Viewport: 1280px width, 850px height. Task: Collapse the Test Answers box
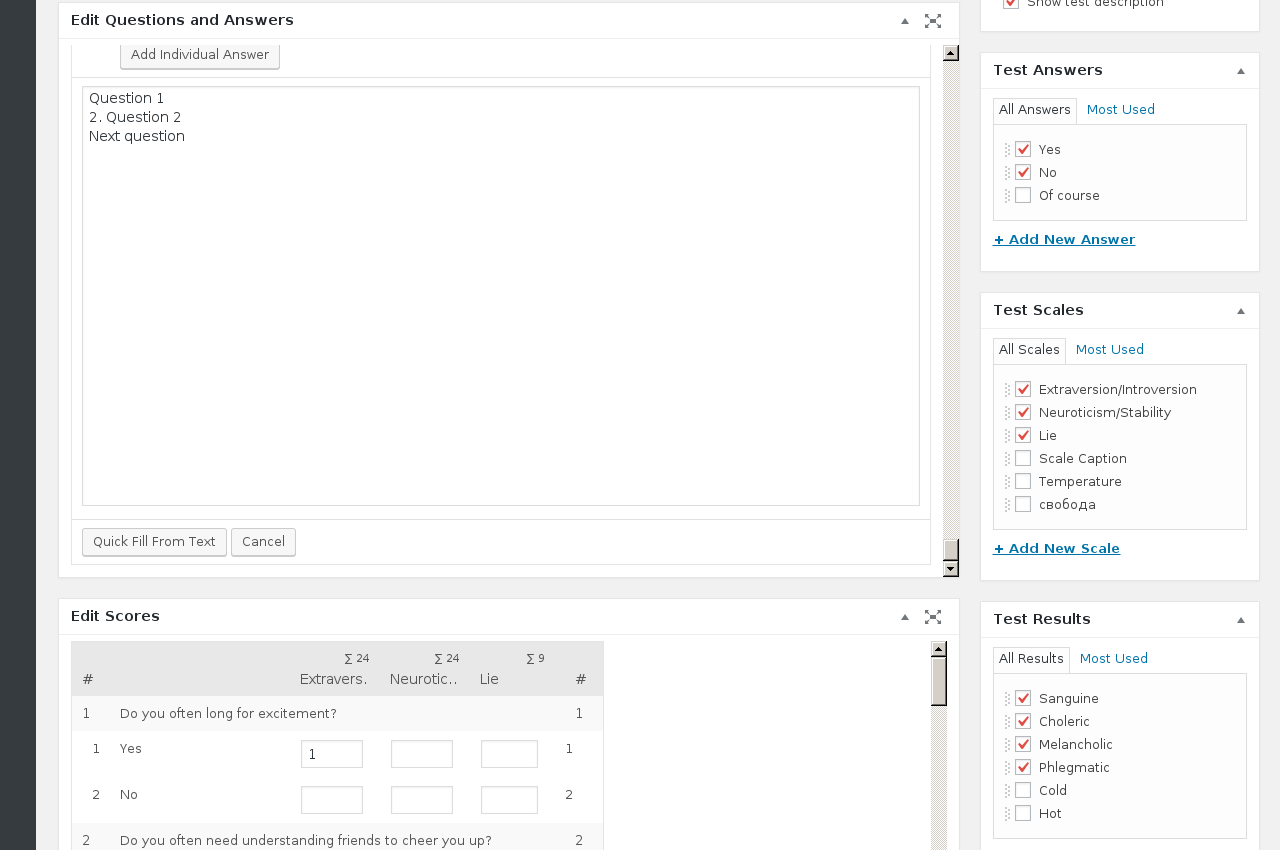pyautogui.click(x=1241, y=71)
